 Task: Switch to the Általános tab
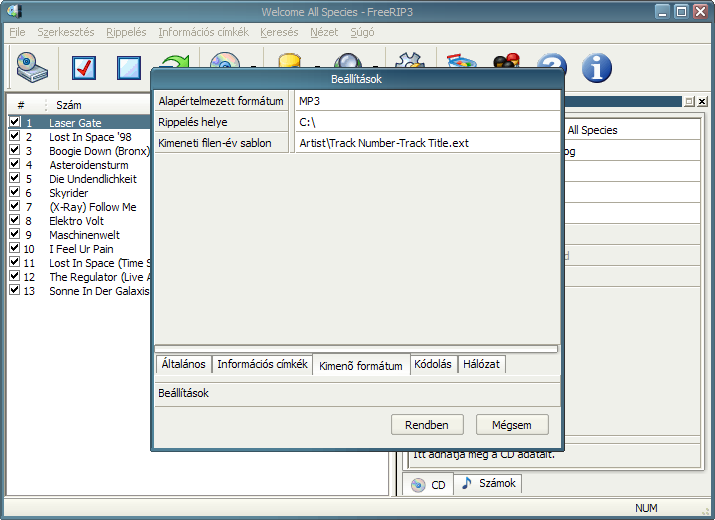point(183,364)
